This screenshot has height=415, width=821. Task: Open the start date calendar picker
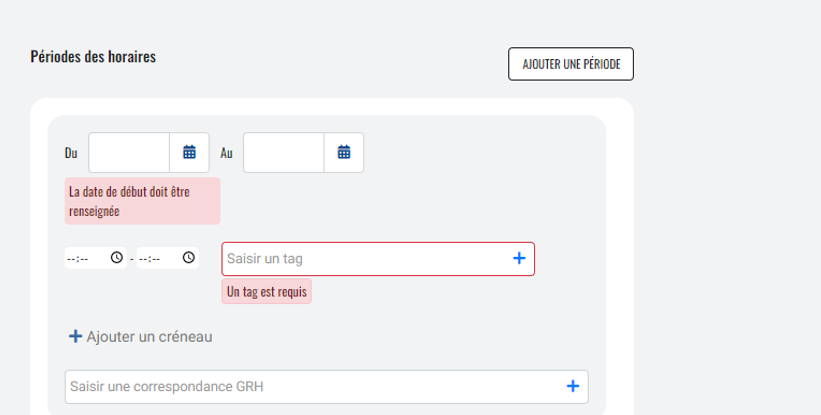189,153
